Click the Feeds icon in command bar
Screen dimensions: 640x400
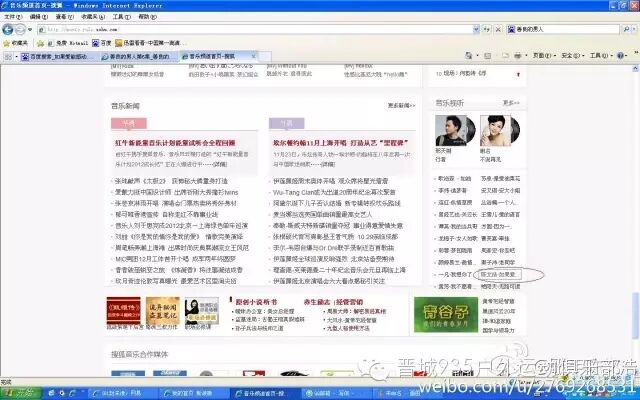point(487,56)
